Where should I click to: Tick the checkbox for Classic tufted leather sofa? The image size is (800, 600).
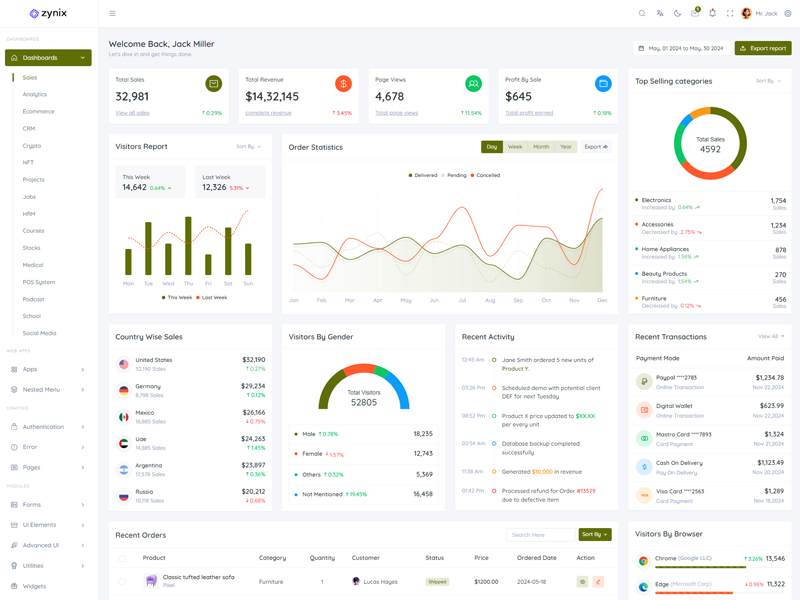(122, 581)
